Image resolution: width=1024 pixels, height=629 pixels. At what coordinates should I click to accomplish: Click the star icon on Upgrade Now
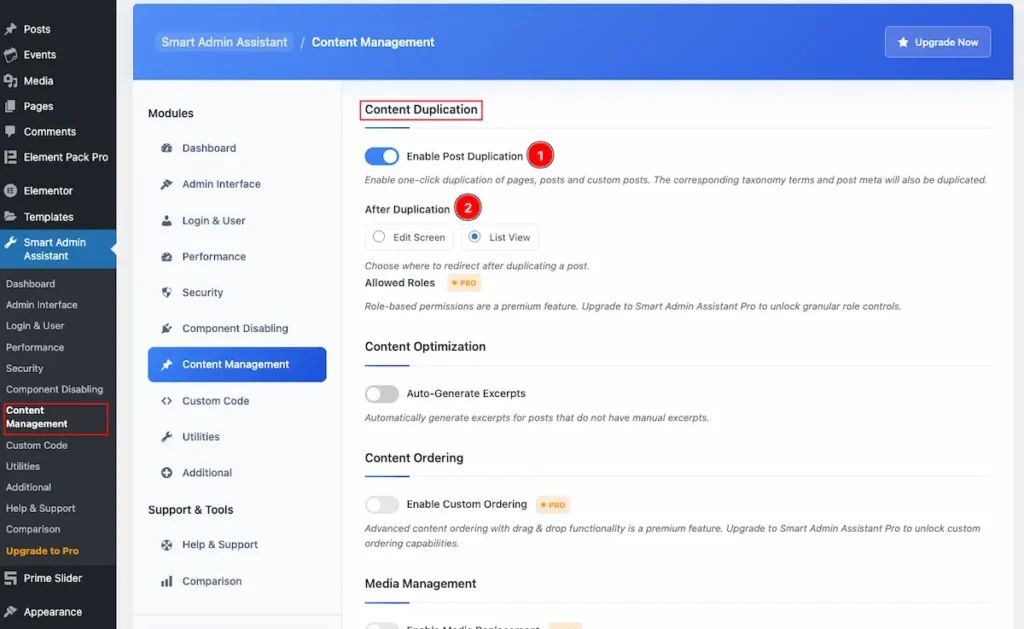(903, 42)
